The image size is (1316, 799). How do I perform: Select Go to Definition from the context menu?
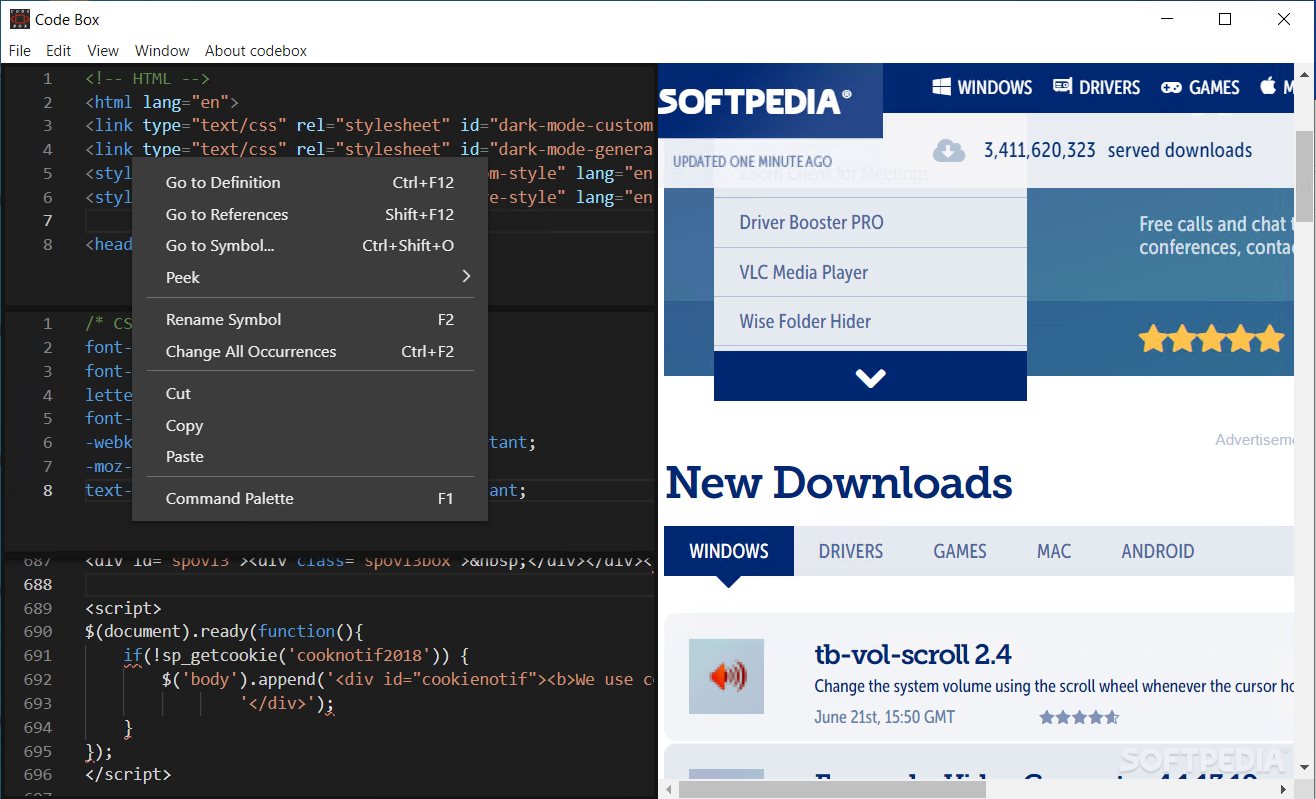pyautogui.click(x=222, y=182)
